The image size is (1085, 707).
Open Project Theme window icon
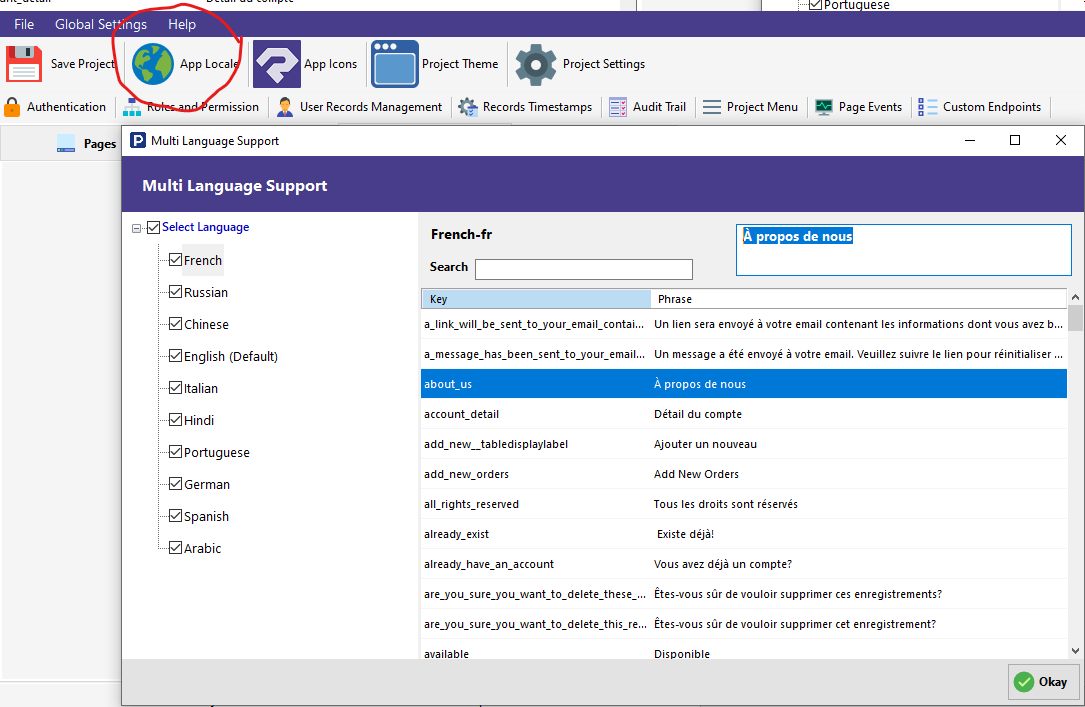pos(395,64)
